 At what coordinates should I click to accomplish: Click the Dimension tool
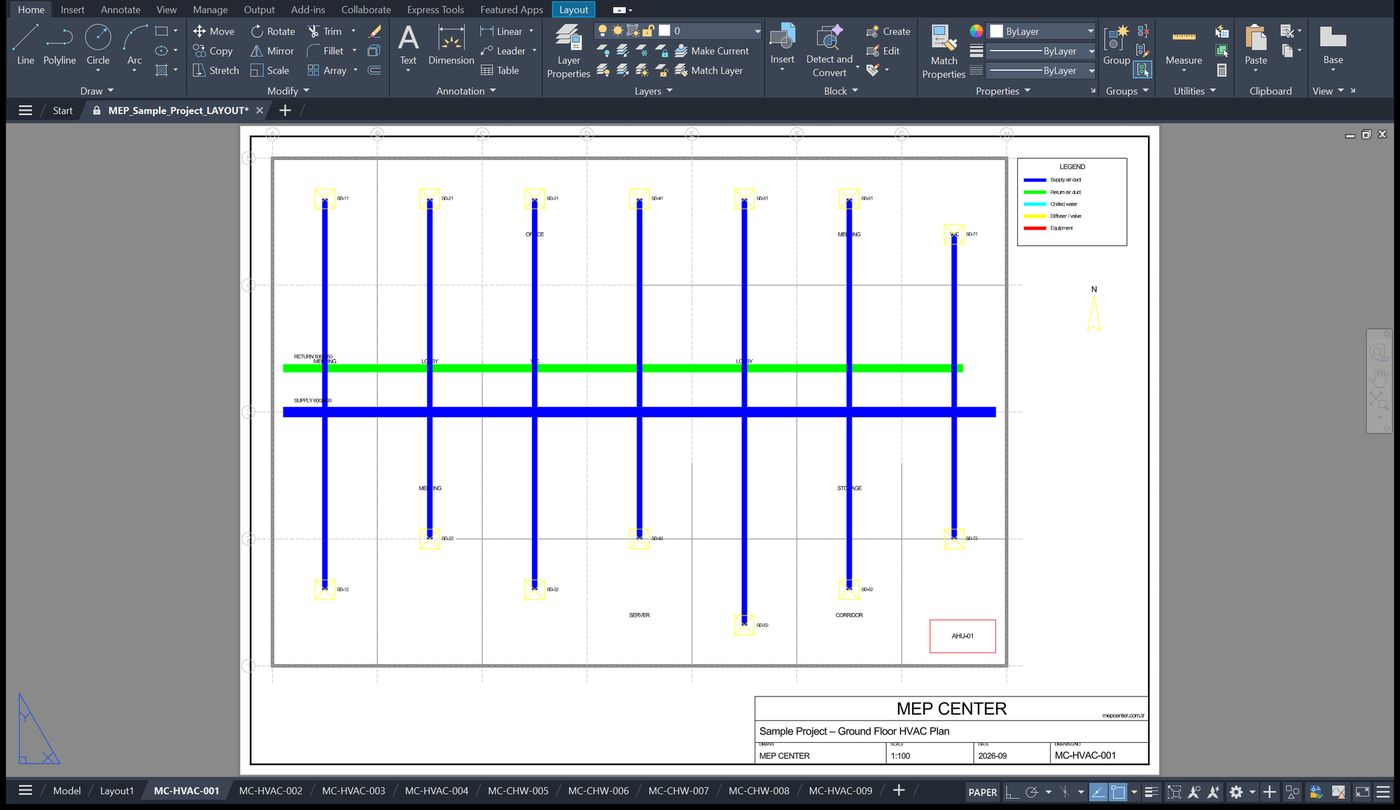click(451, 45)
